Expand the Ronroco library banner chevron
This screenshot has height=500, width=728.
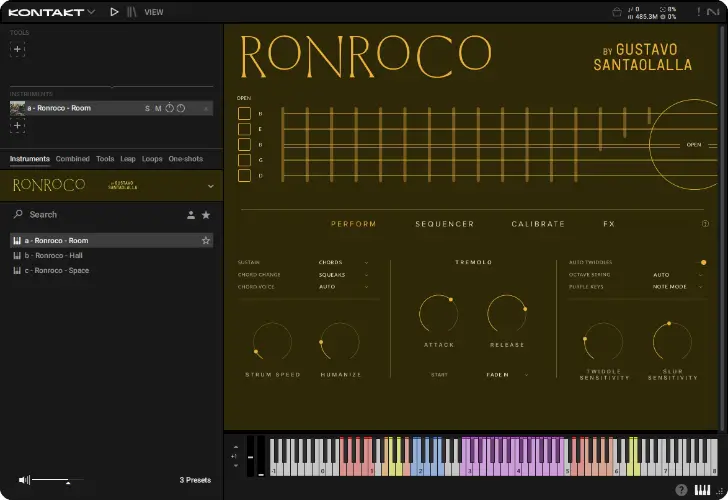point(210,186)
